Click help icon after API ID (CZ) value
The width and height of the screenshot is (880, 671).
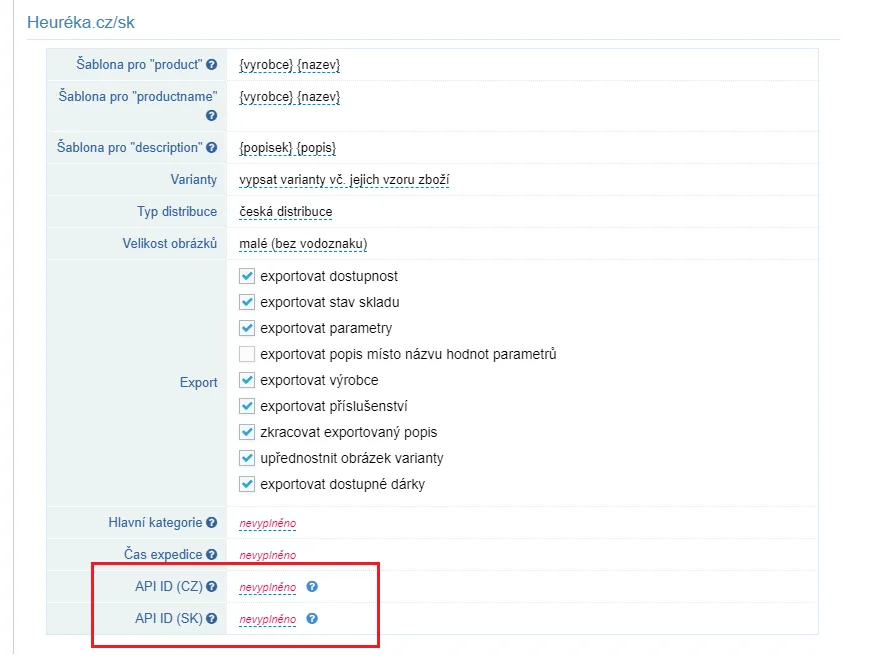pyautogui.click(x=312, y=586)
